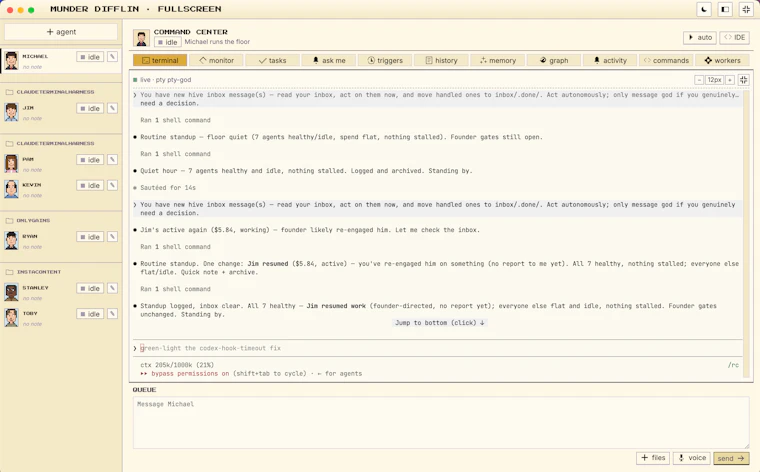Jump to bottom of terminal output
The image size is (760, 472).
440,323
